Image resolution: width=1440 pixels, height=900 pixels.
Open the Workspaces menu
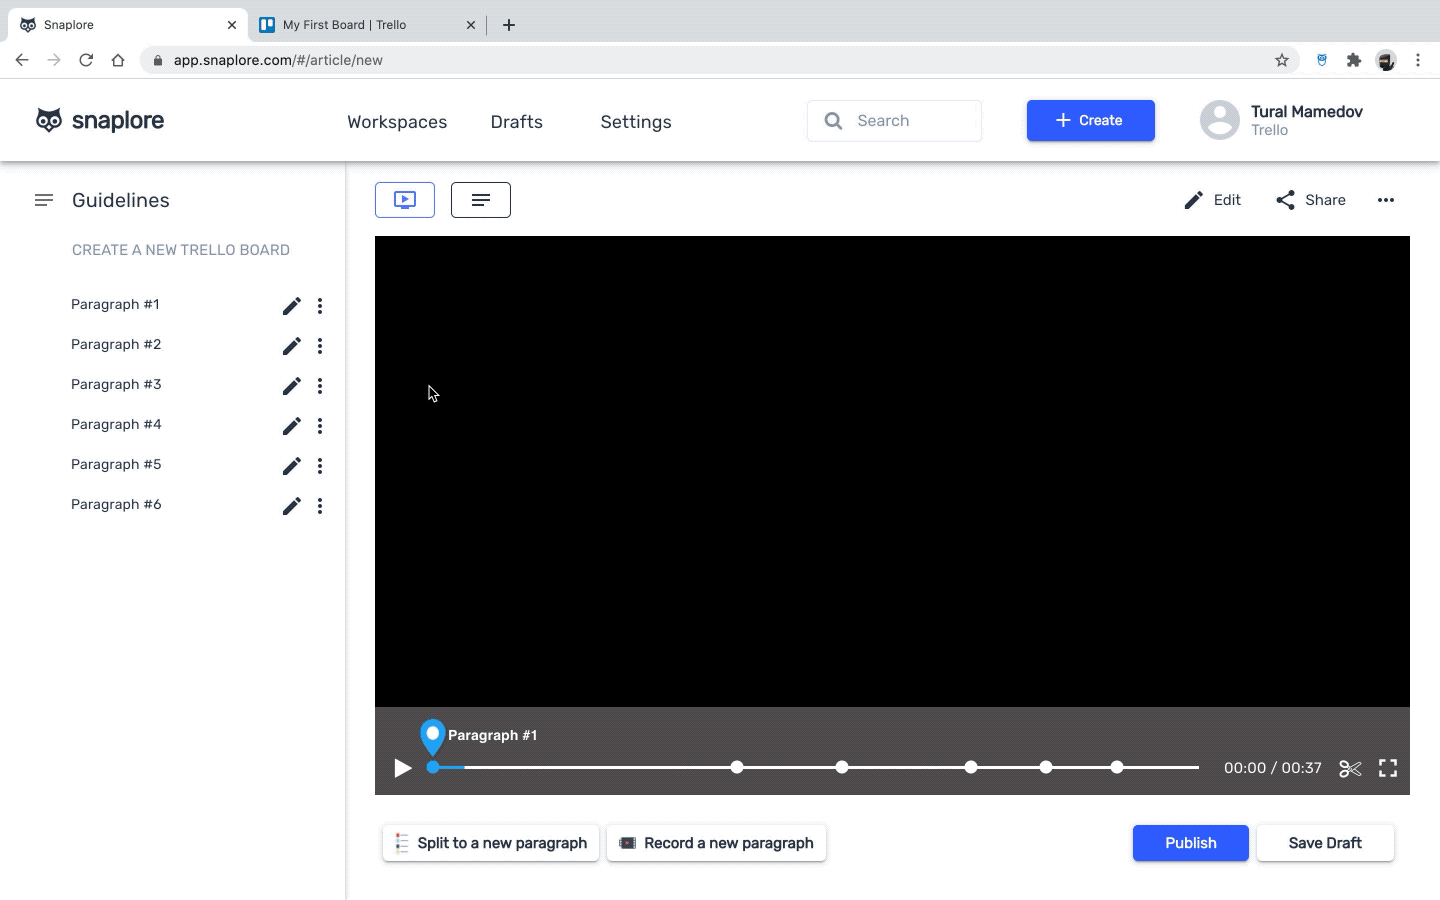[397, 122]
